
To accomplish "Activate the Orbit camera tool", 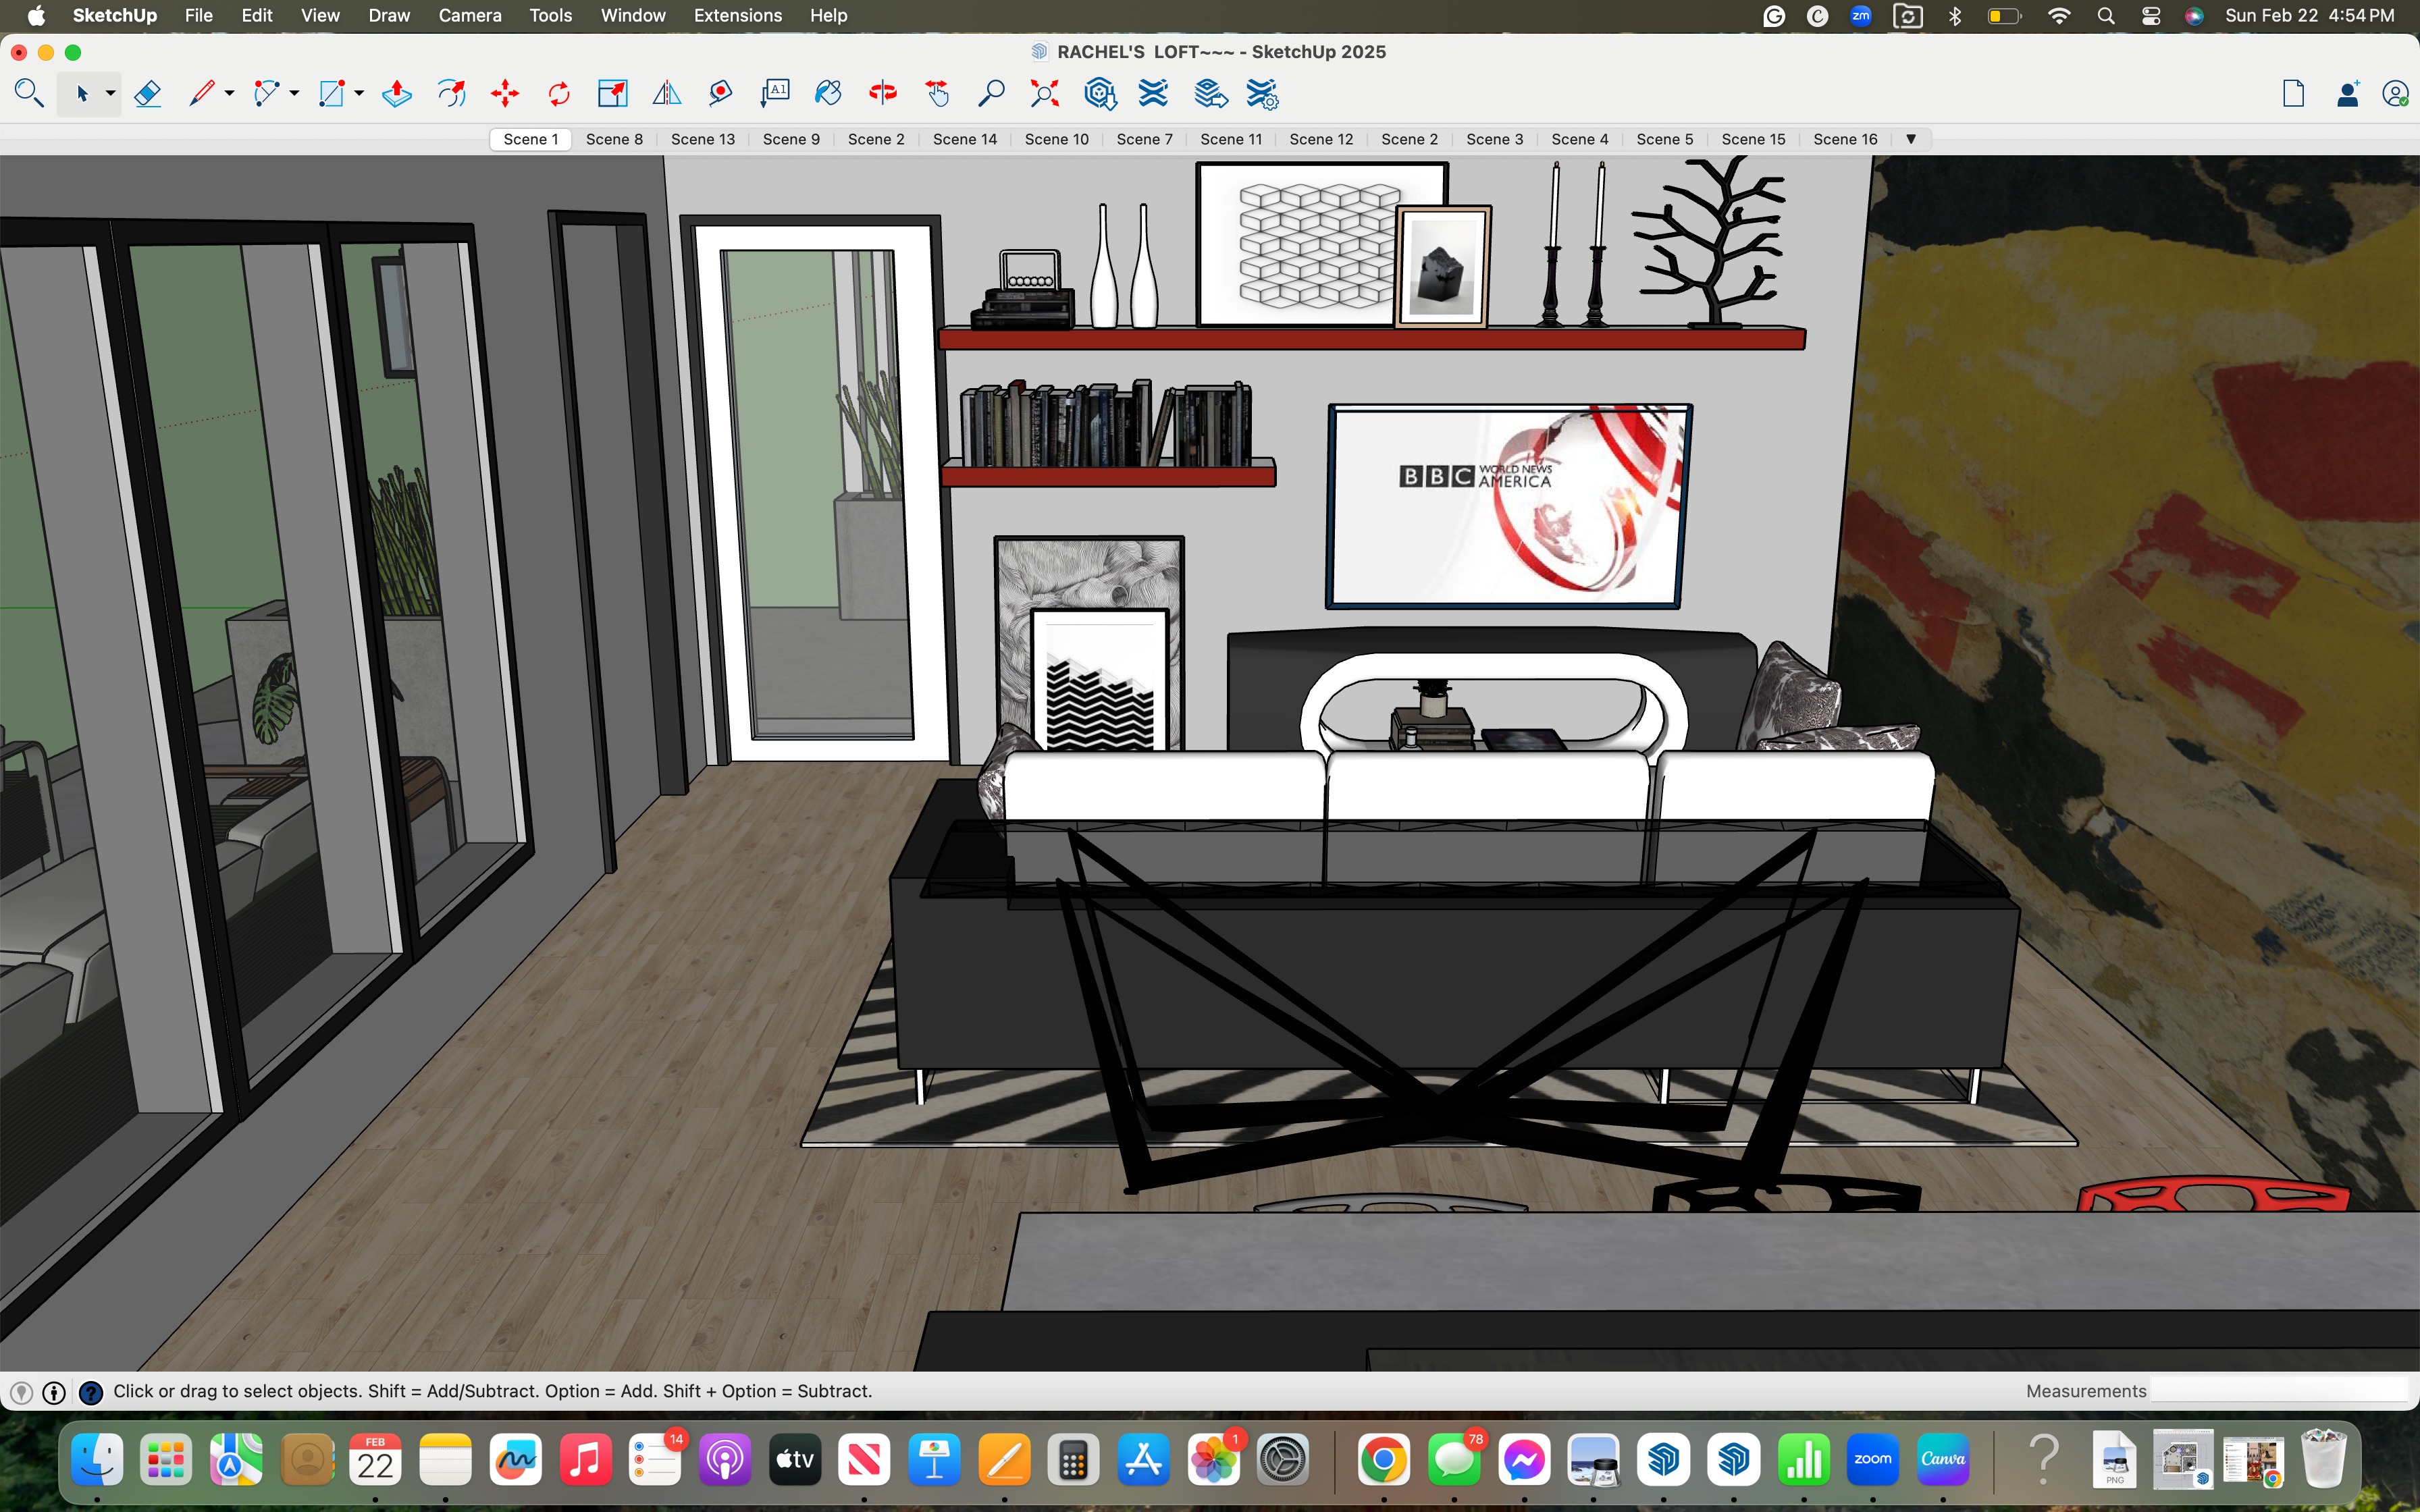I will [x=883, y=94].
